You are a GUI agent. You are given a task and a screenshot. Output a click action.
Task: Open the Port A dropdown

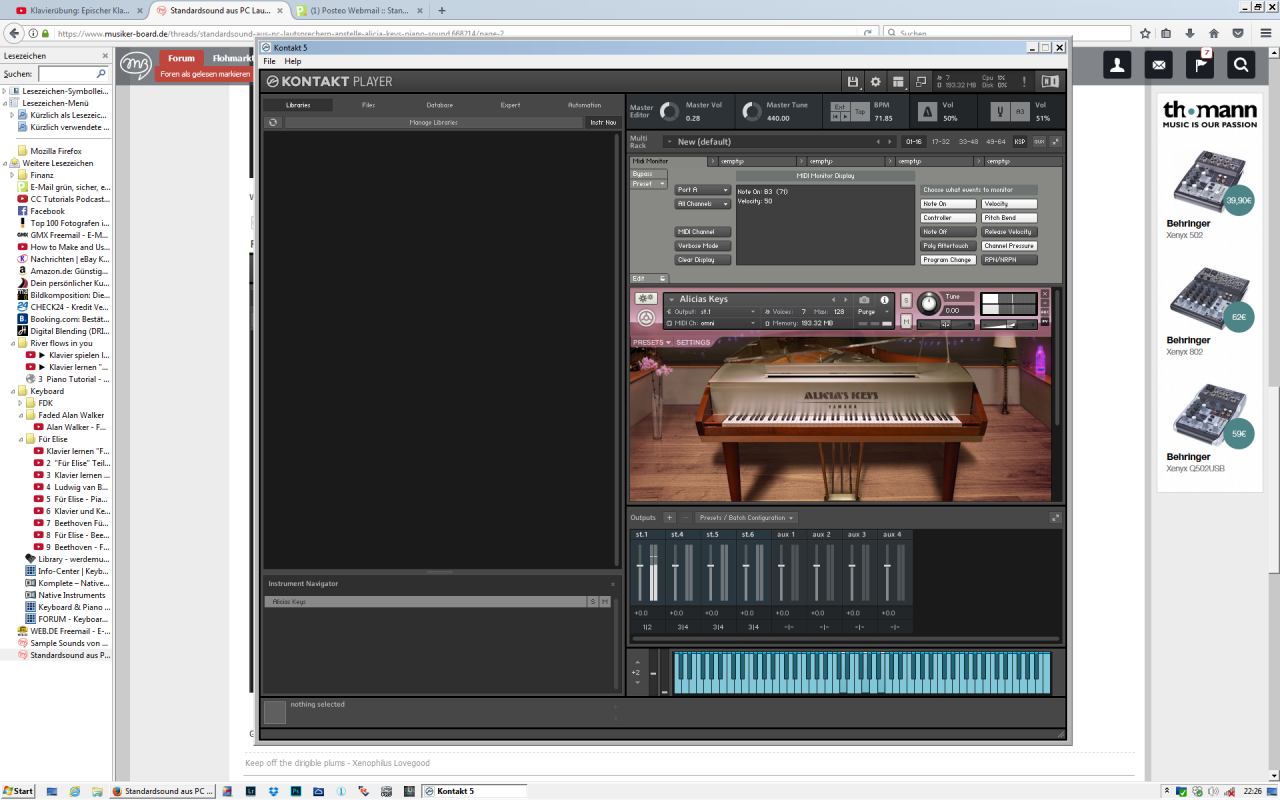(x=703, y=190)
